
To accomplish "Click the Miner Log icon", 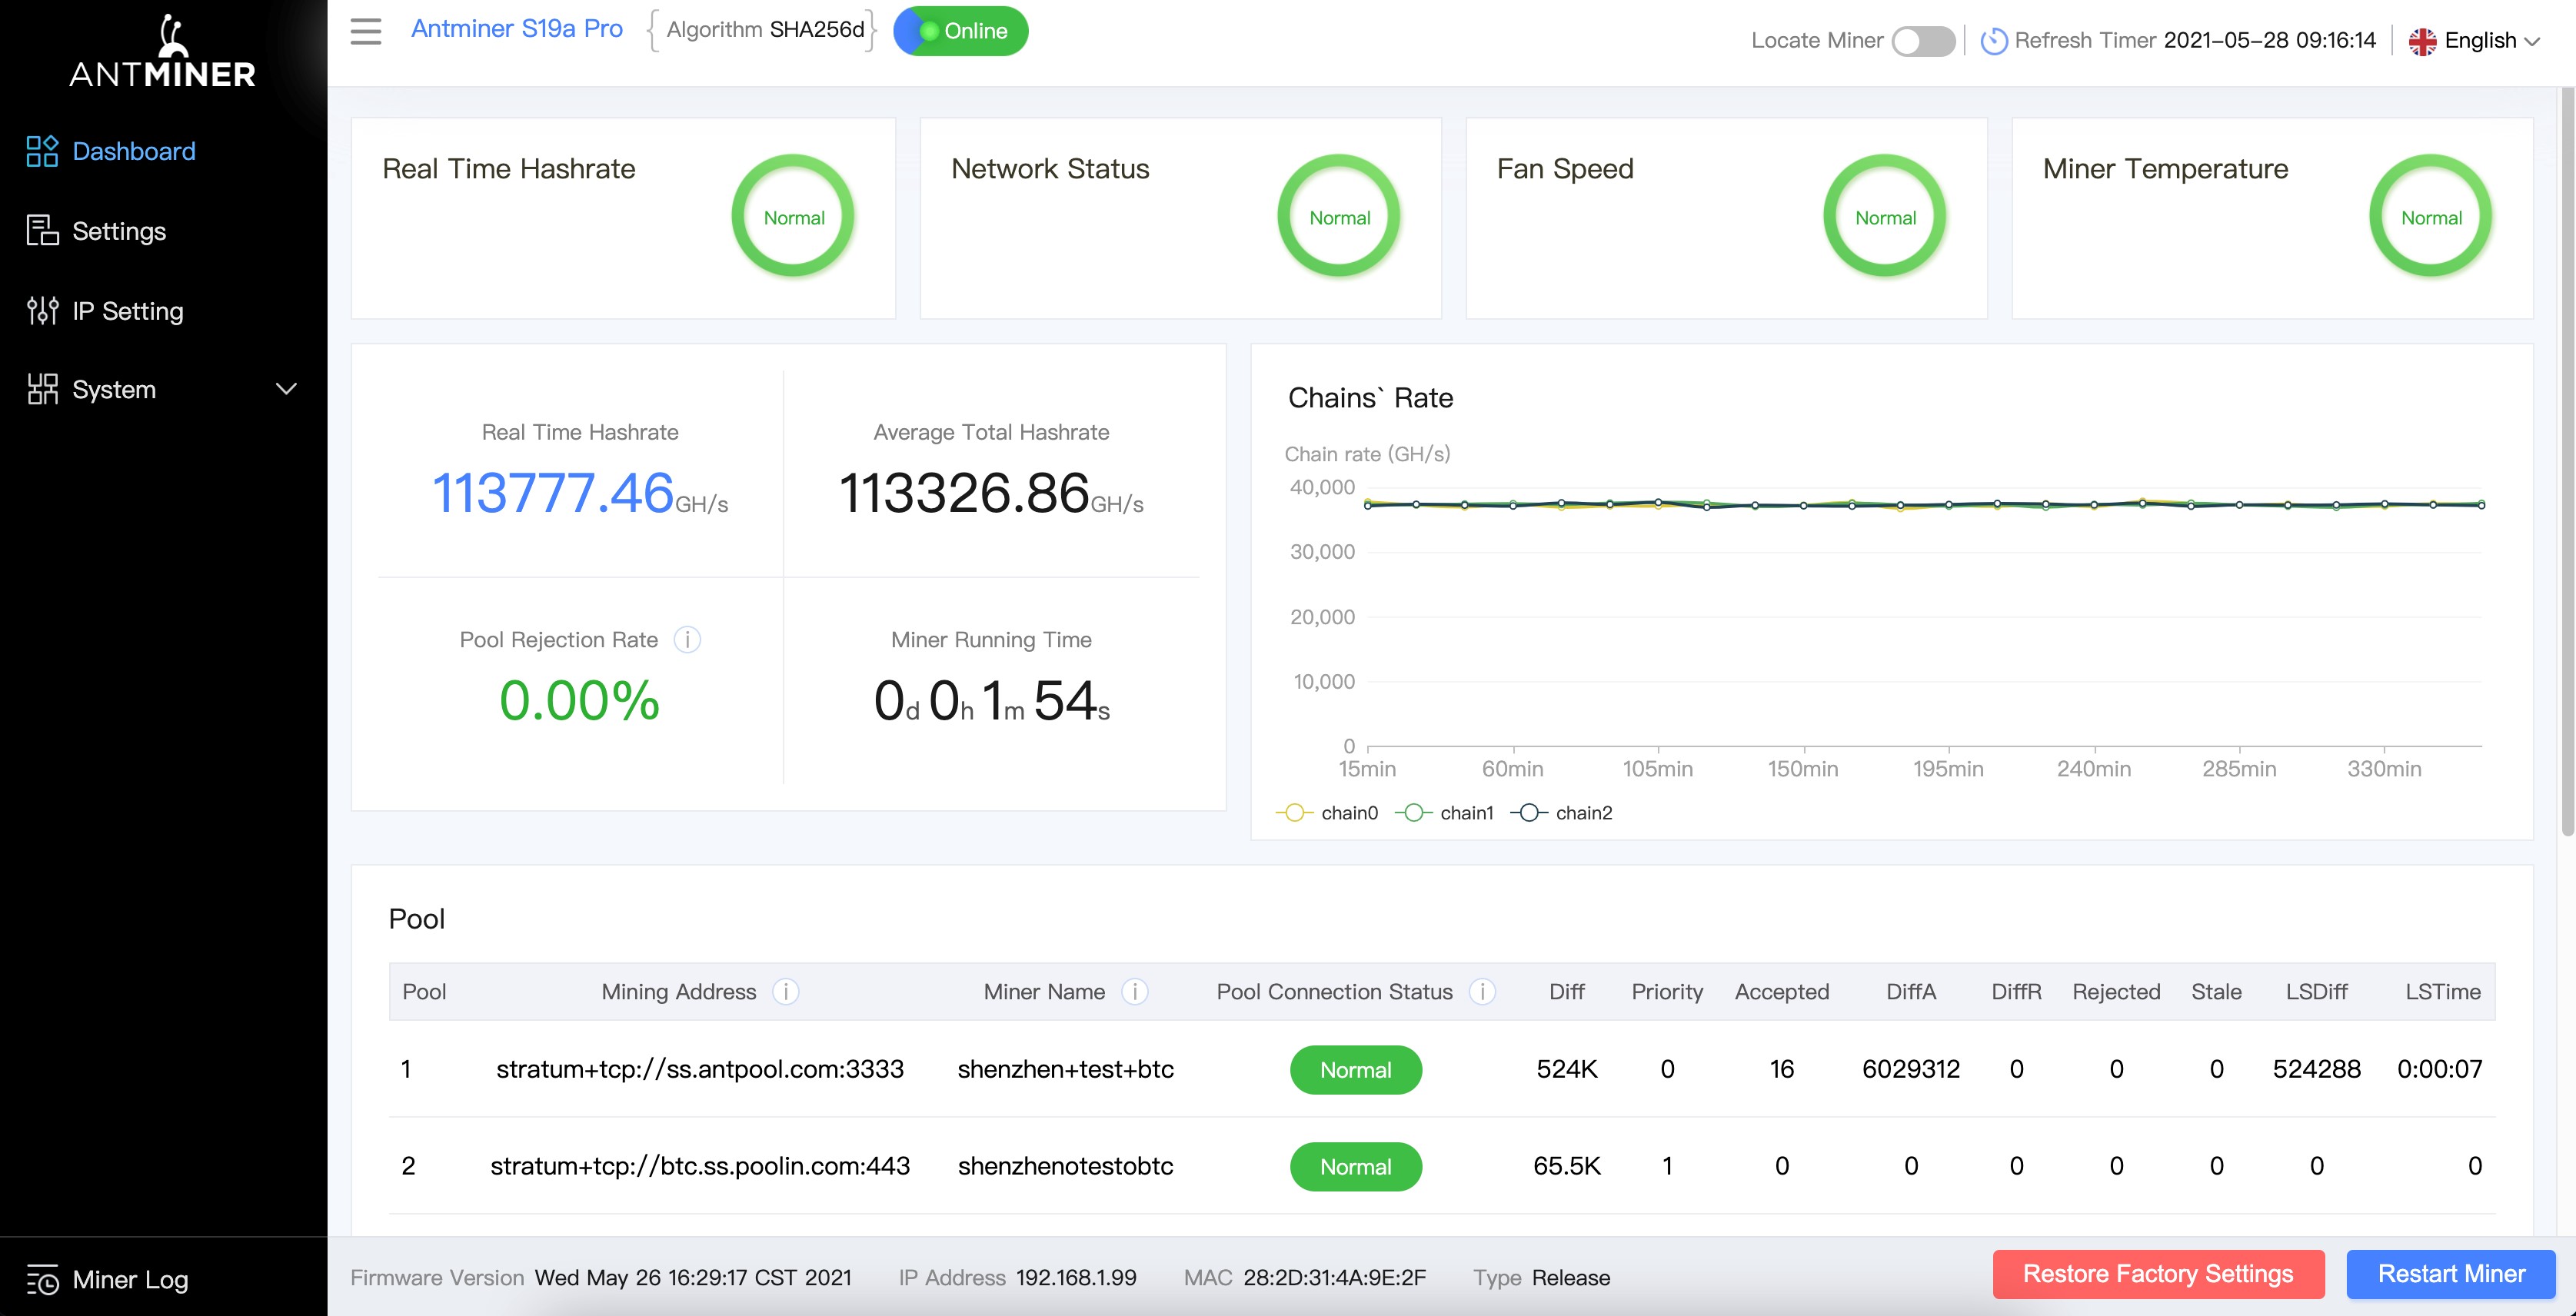I will pos(42,1280).
